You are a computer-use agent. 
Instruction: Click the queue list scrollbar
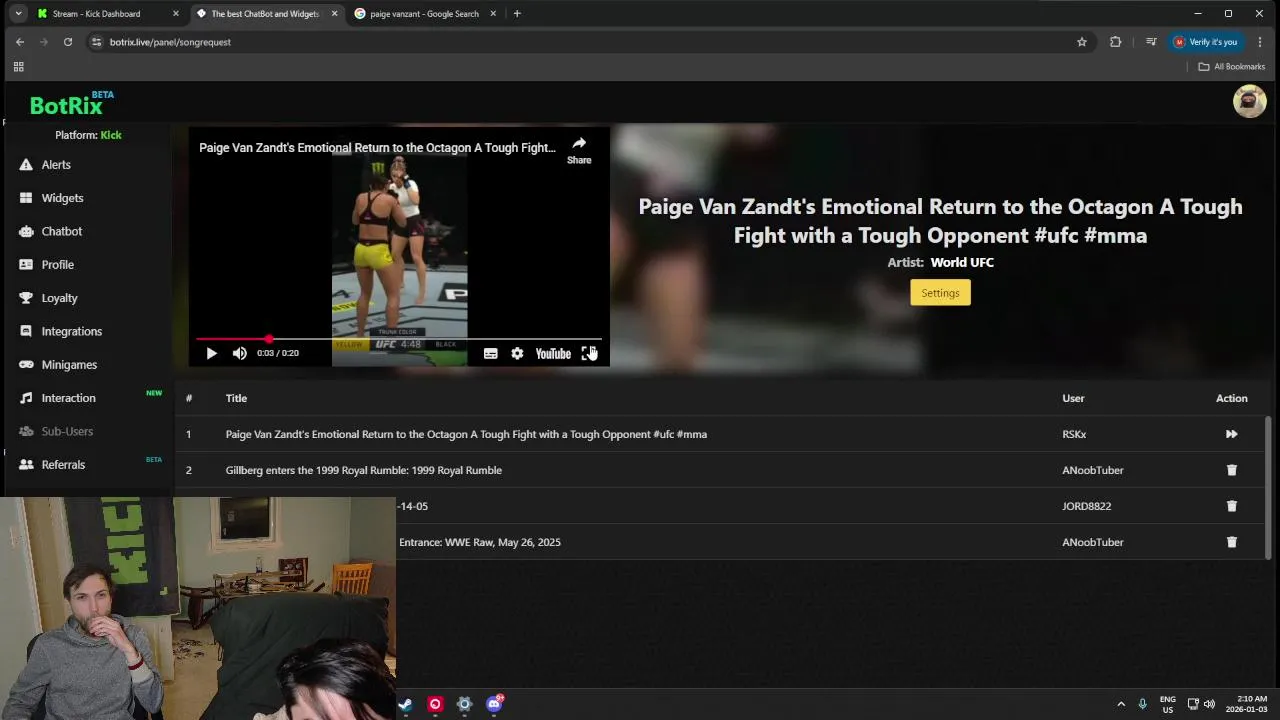[x=1268, y=488]
